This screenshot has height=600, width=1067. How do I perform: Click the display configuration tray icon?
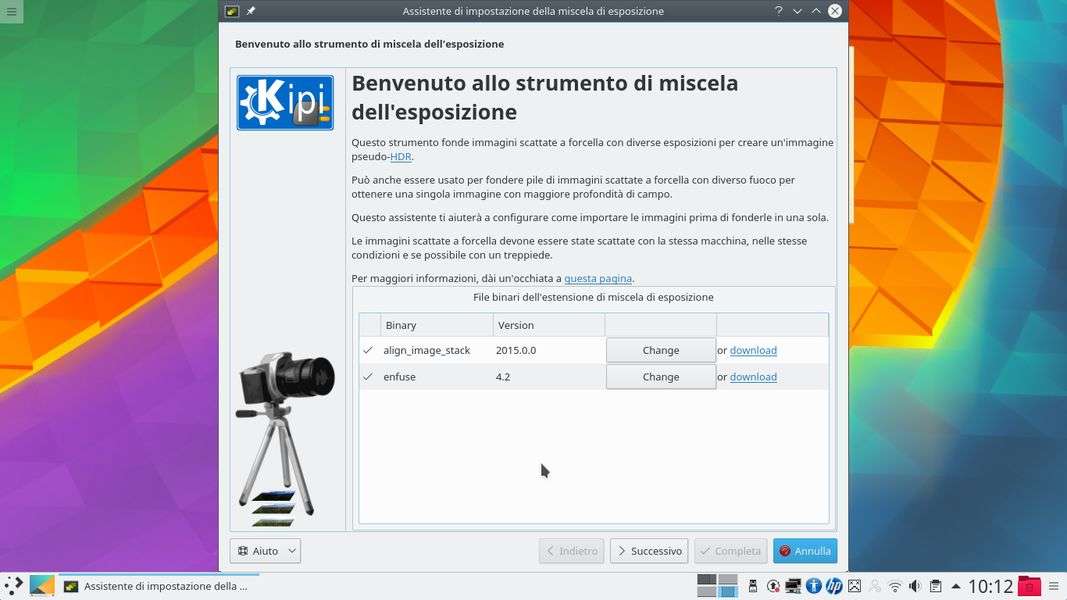[793, 586]
